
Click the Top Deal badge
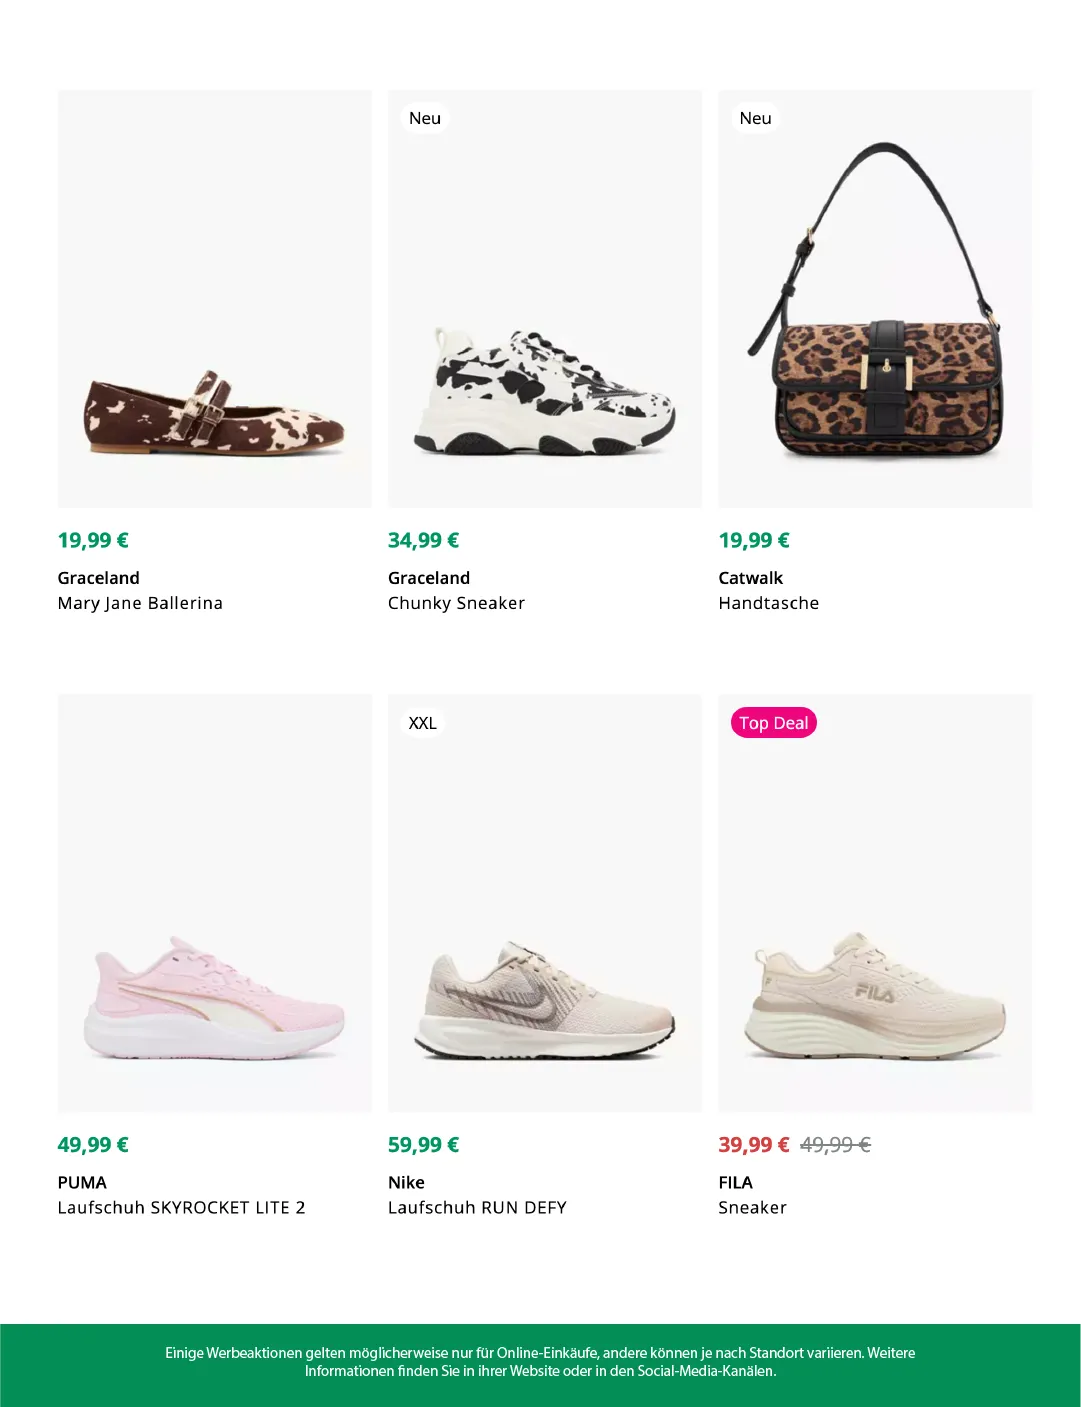pos(773,723)
